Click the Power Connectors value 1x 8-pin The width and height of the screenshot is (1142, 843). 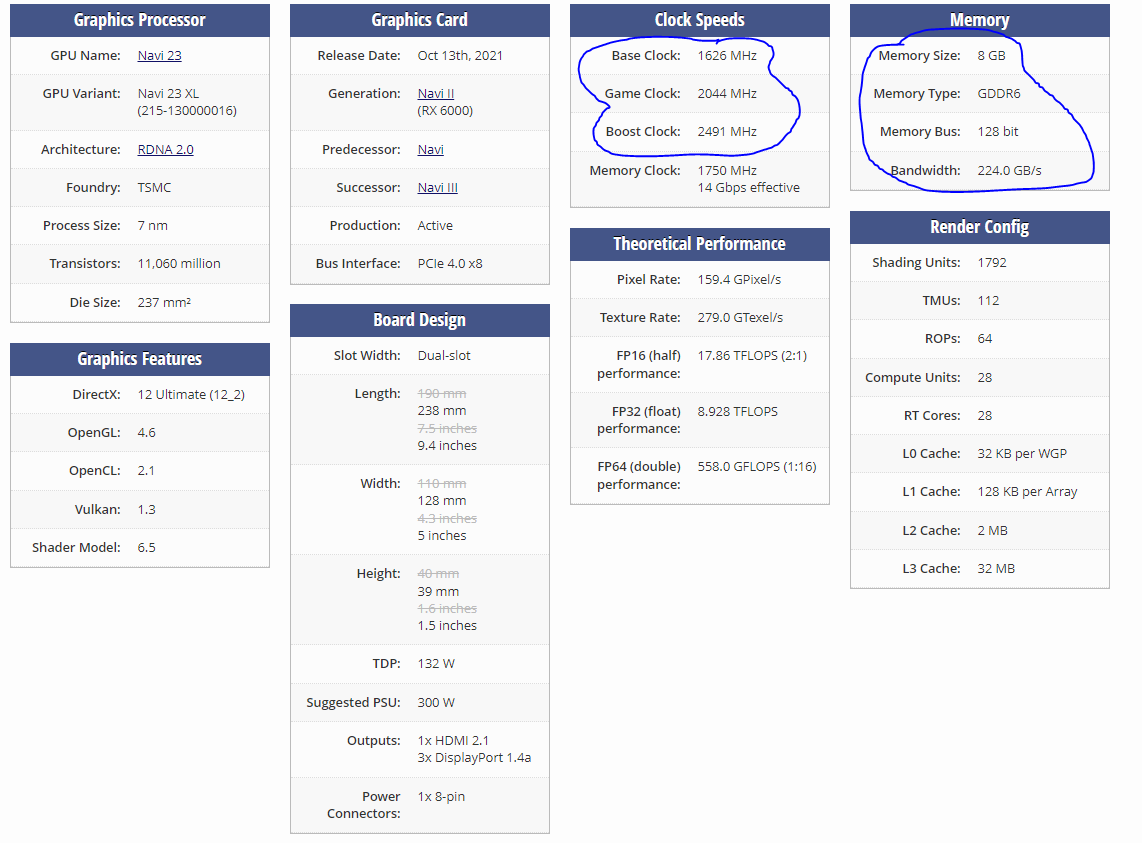[441, 796]
